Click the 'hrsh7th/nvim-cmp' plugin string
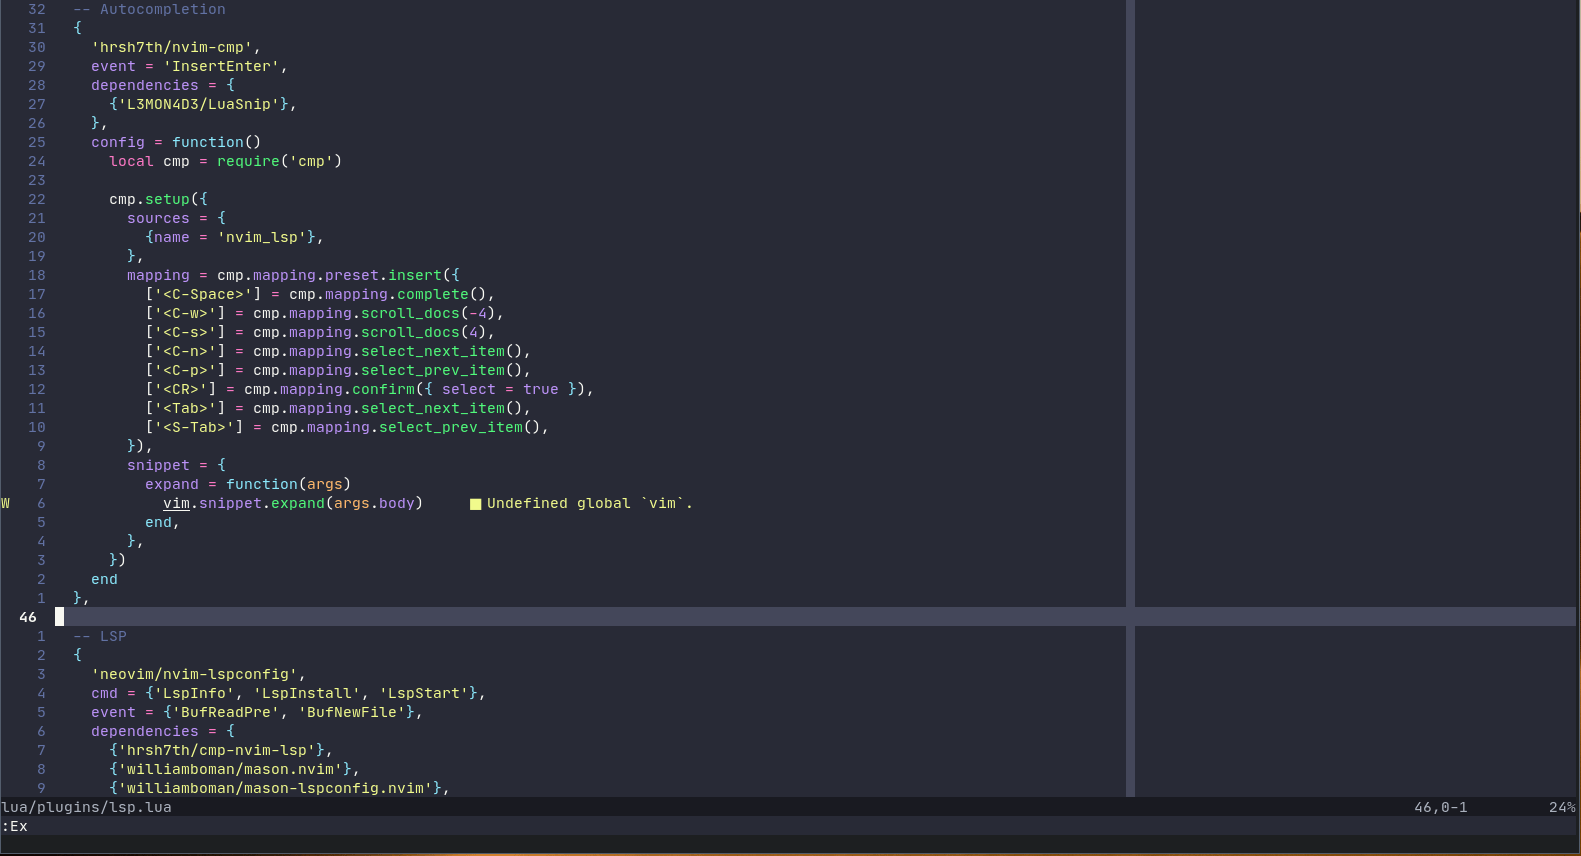 (x=176, y=47)
